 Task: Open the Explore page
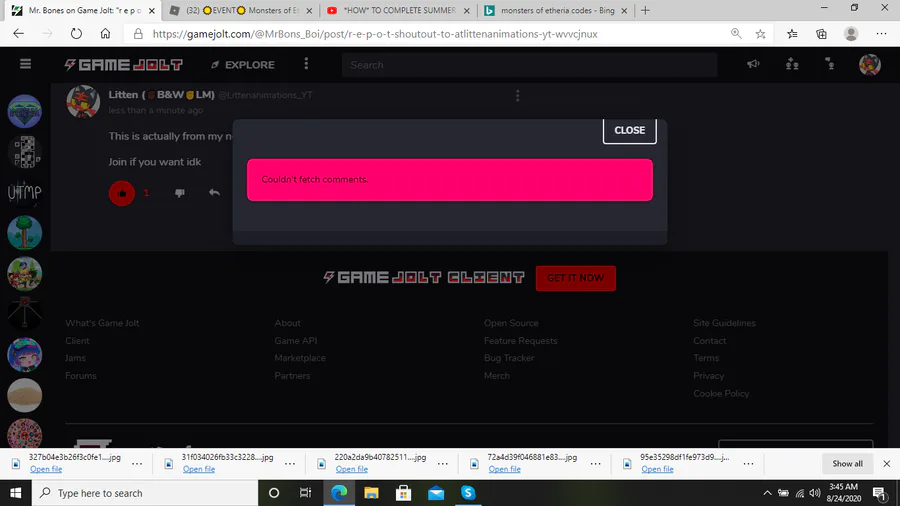click(243, 65)
